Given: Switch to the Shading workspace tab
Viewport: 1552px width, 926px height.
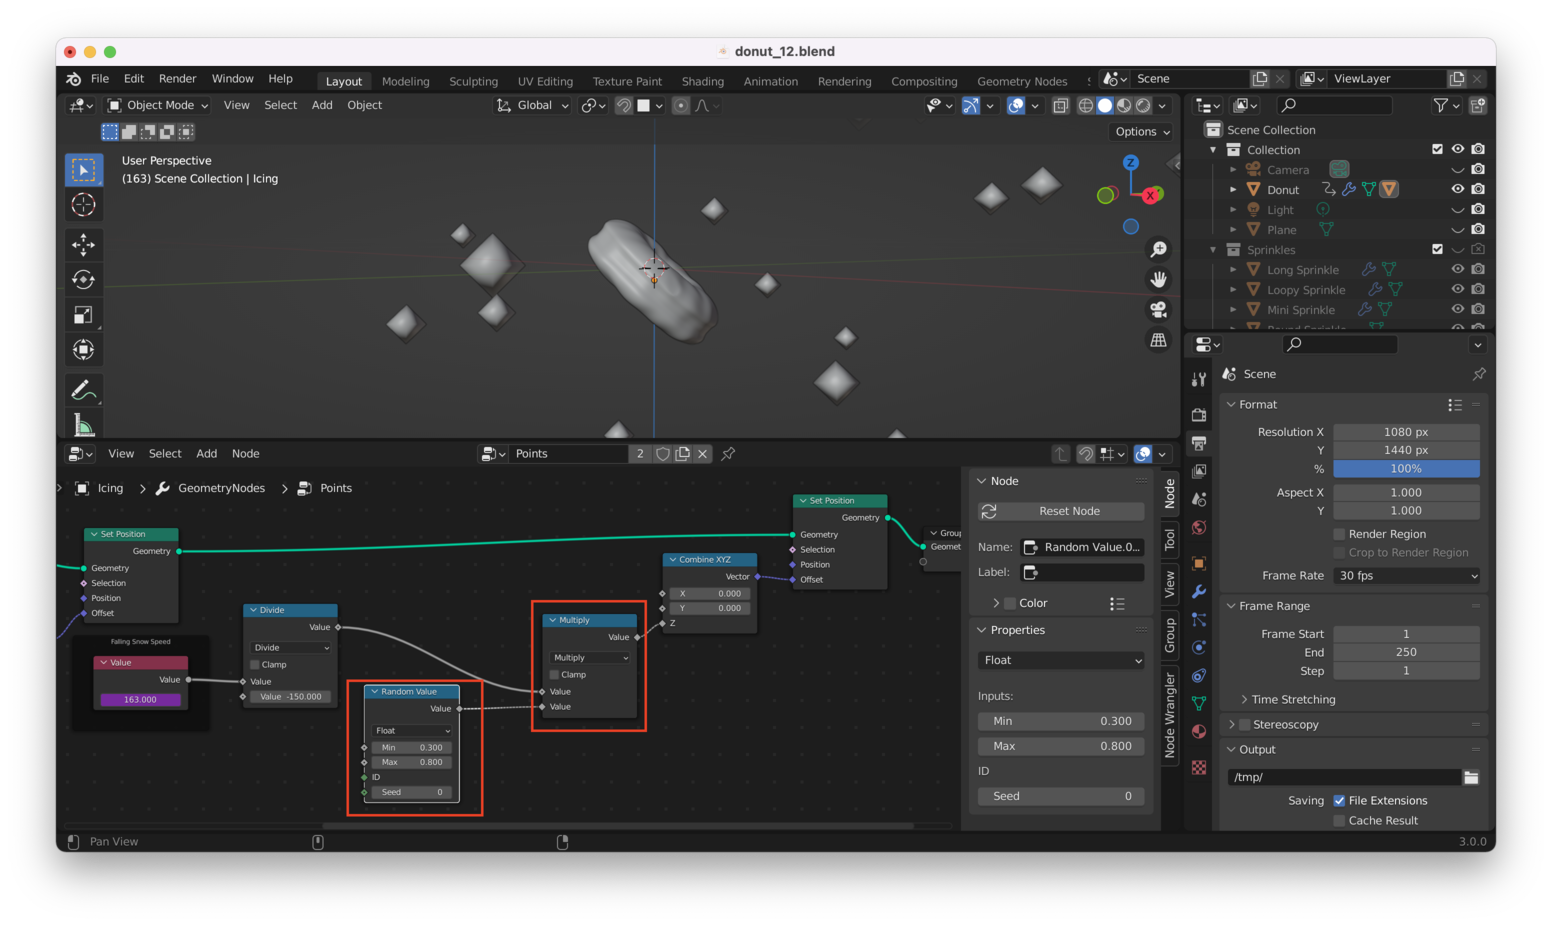Looking at the screenshot, I should pos(702,81).
